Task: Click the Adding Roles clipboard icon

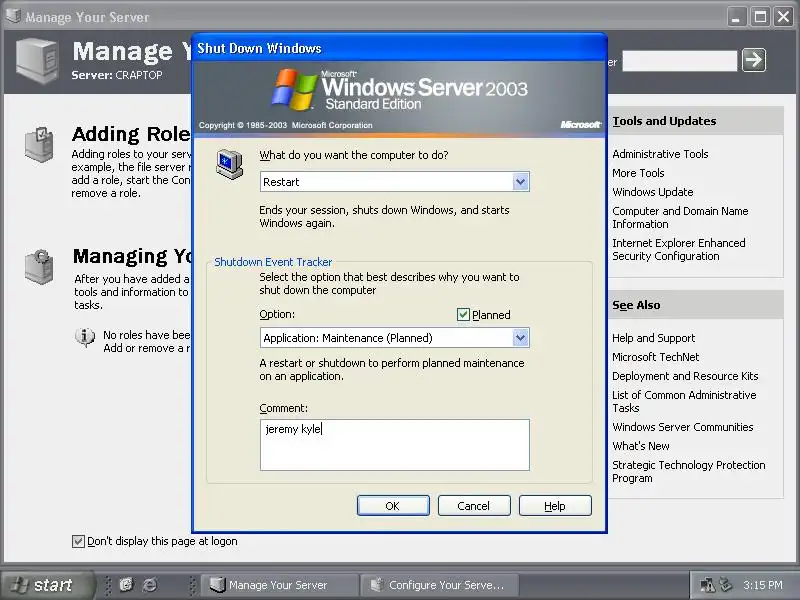Action: pos(39,145)
